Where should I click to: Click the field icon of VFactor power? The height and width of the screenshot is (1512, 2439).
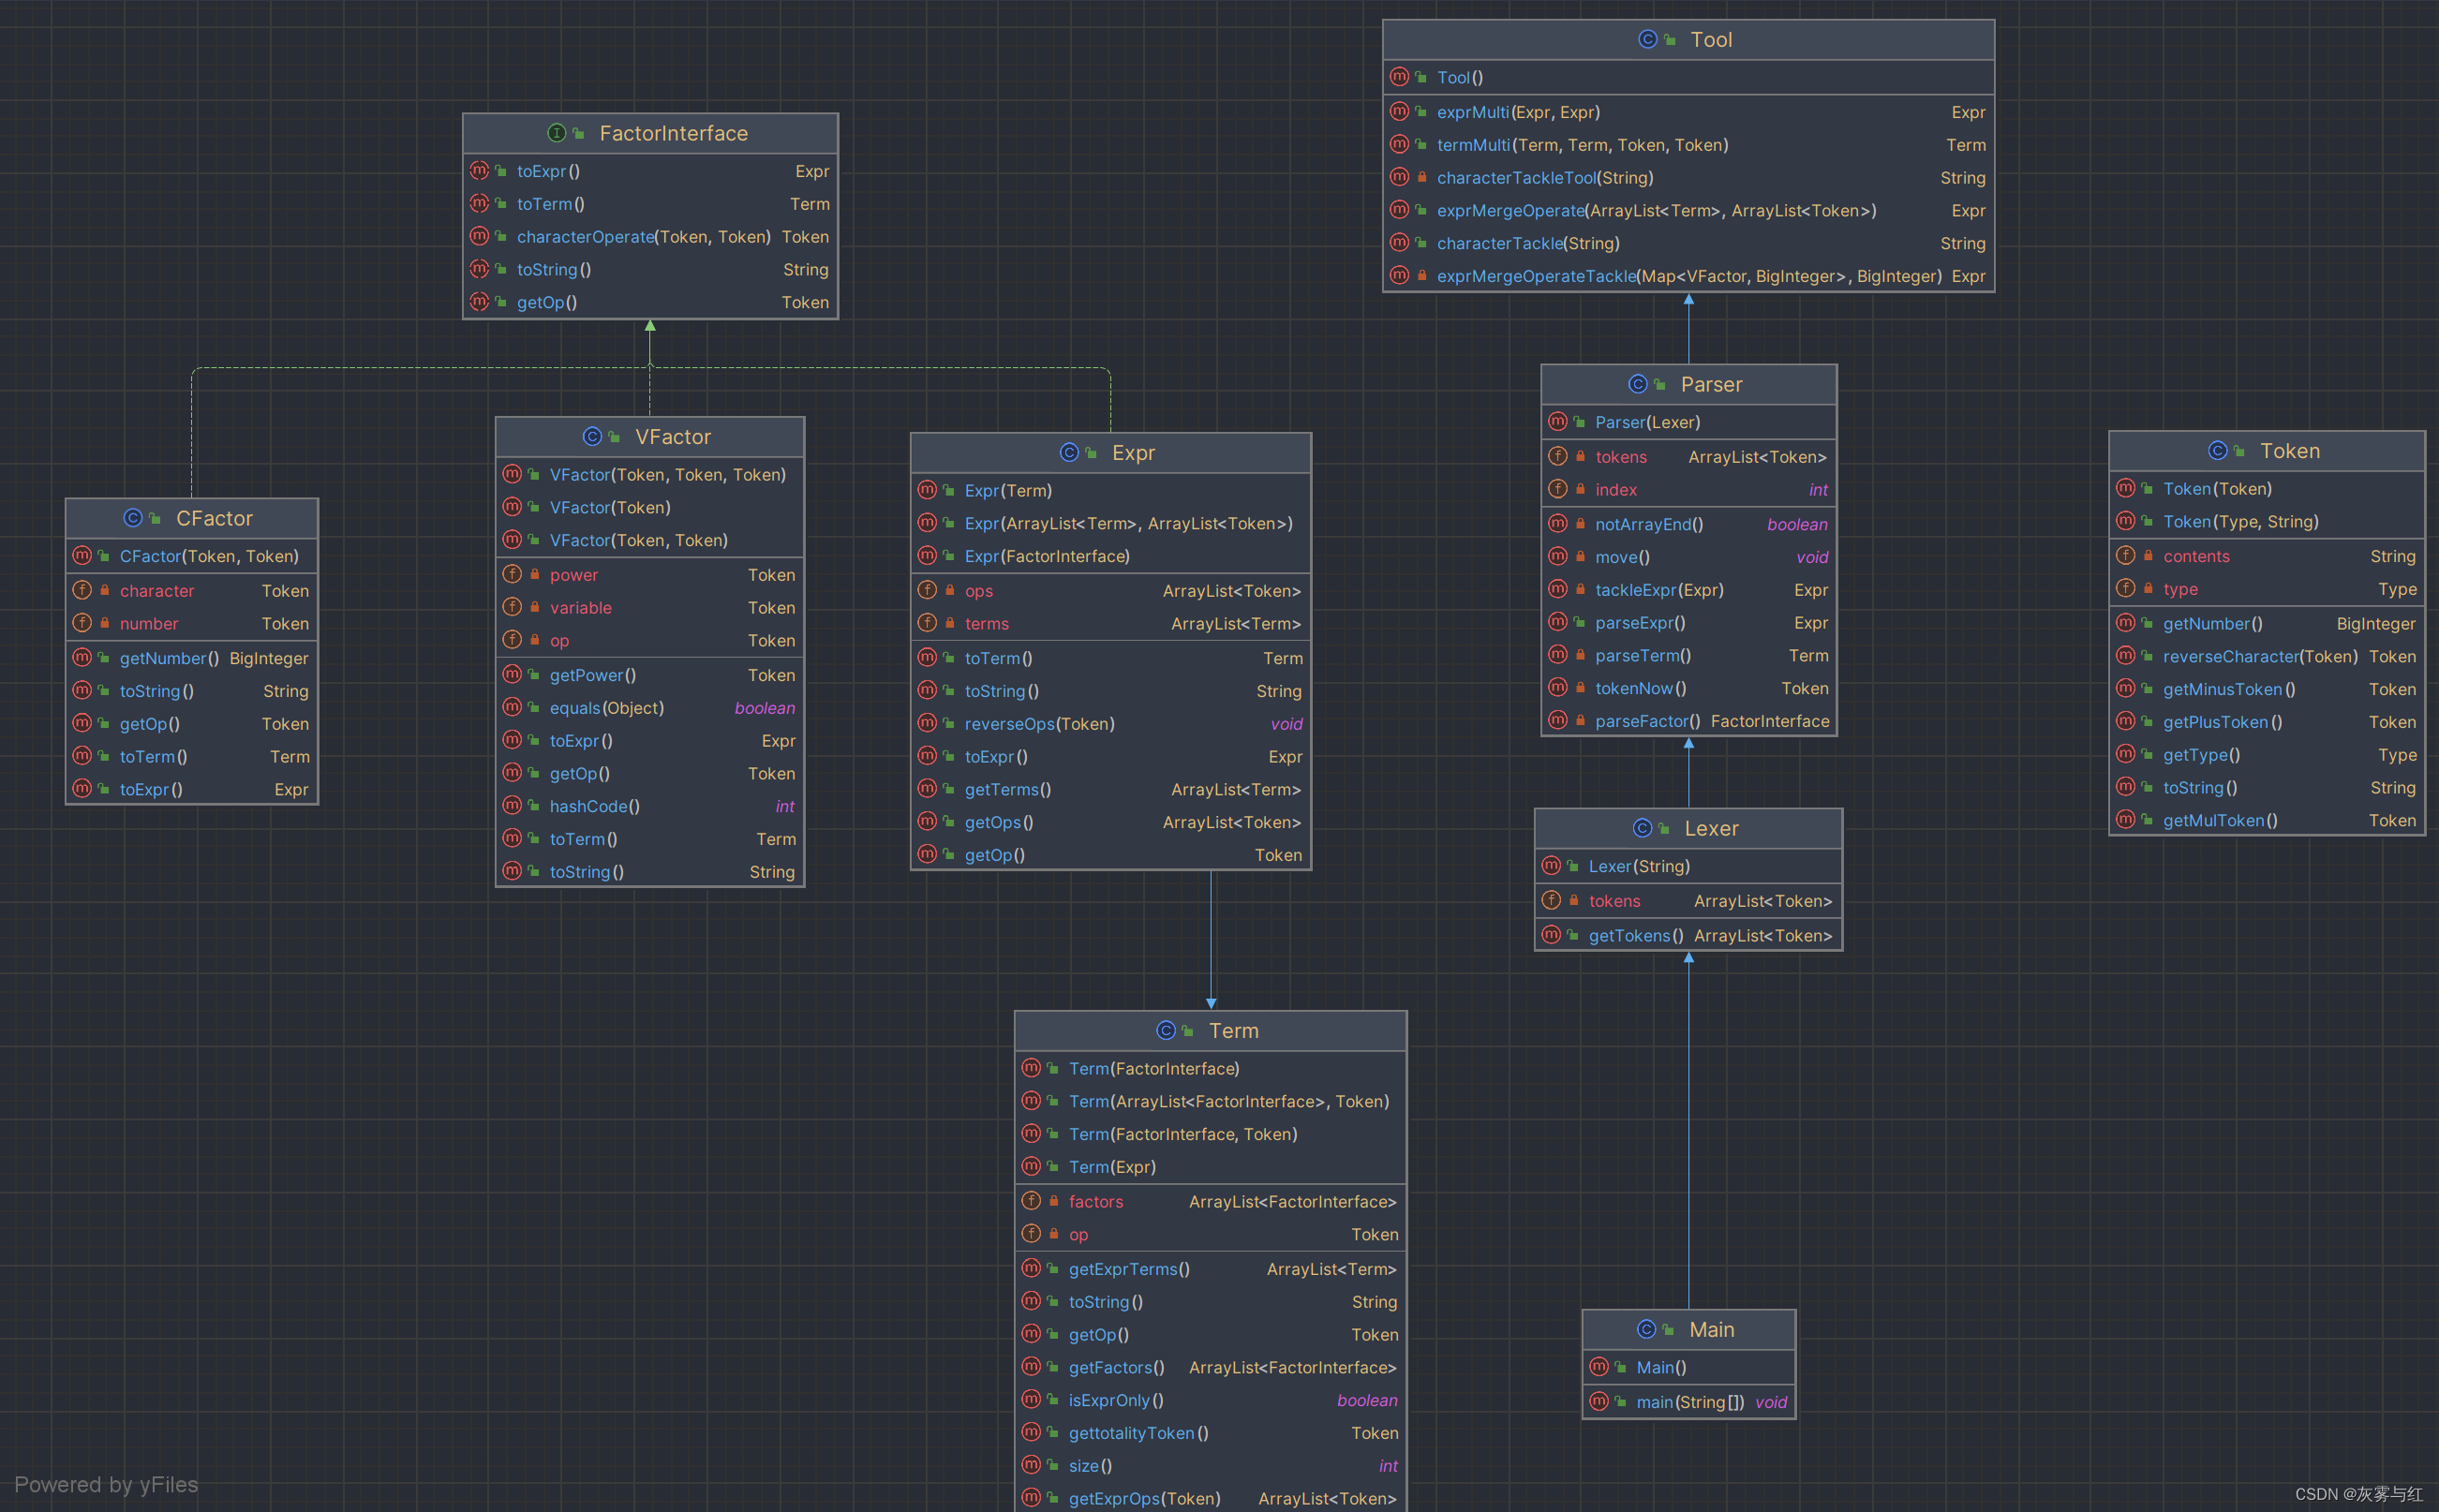point(512,574)
